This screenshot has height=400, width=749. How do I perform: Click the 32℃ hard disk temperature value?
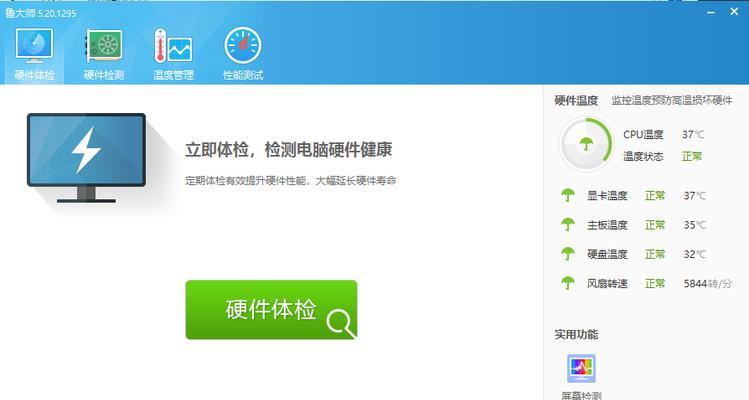695,254
